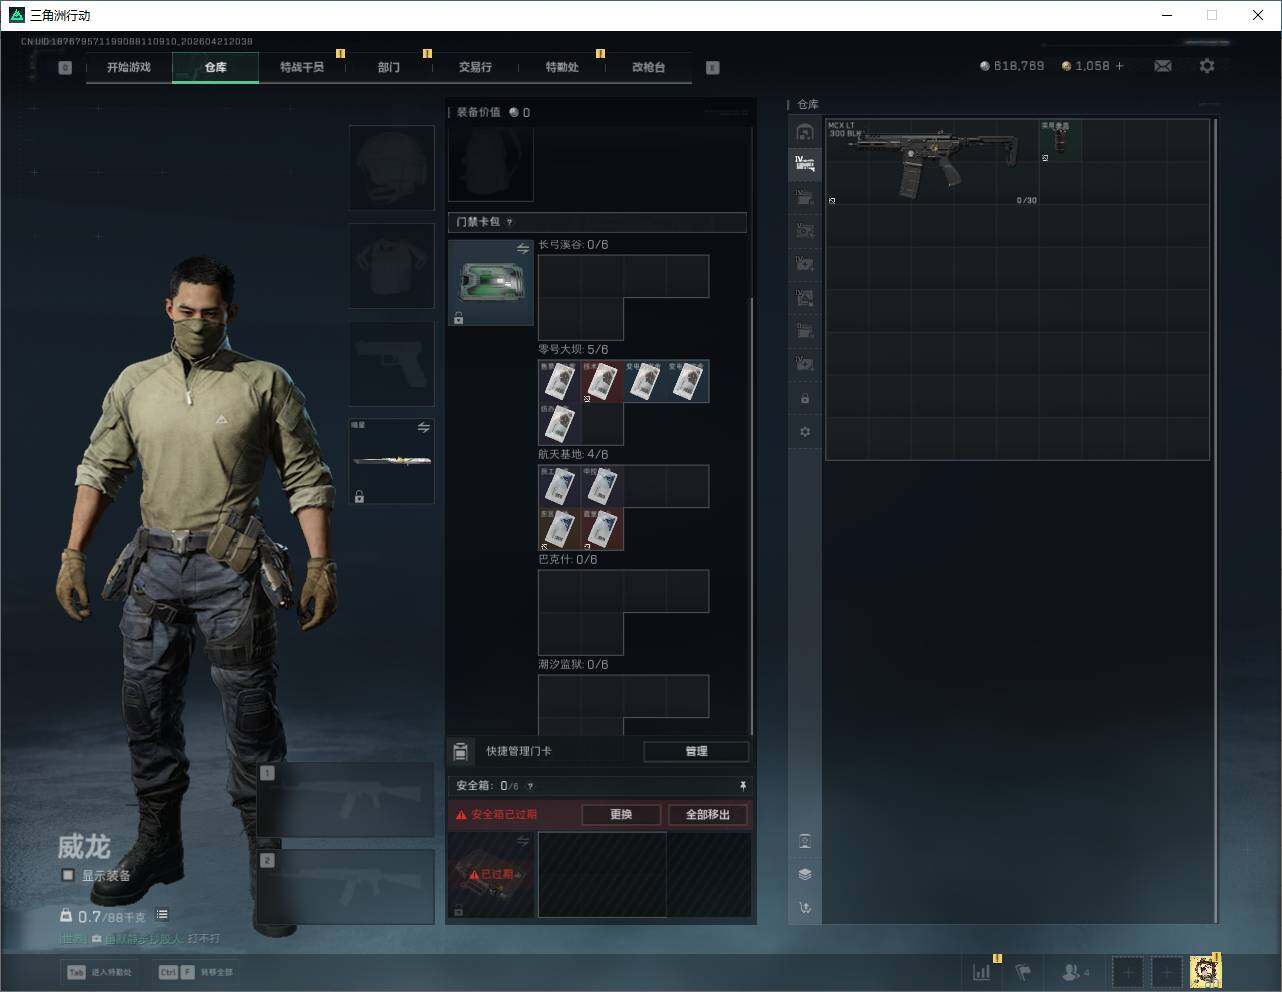Click empty primary weapon slot 2
Screen dimensions: 1282x992
[346, 887]
